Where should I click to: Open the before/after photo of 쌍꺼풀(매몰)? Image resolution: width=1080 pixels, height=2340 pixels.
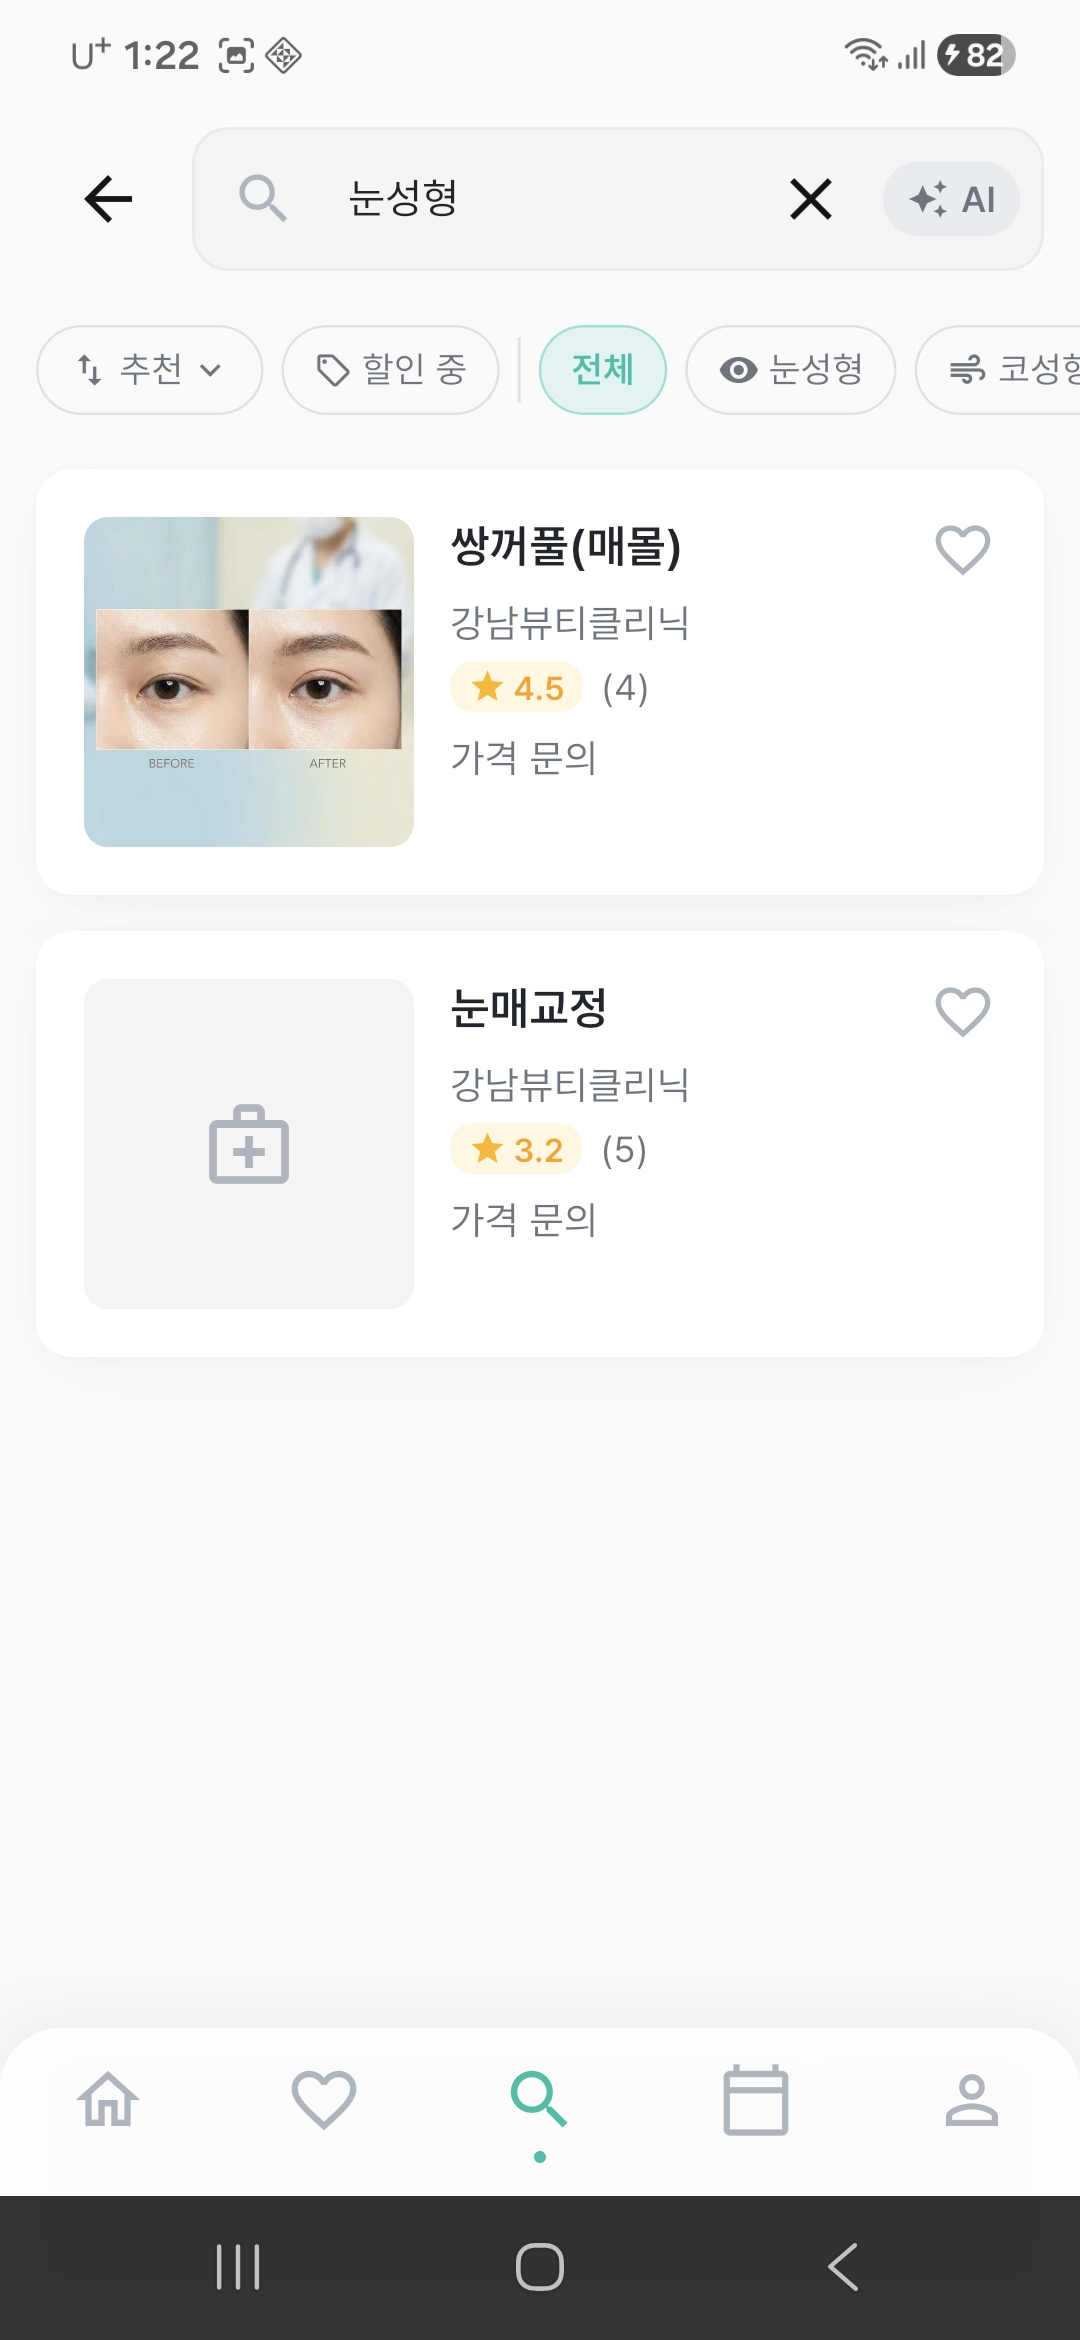tap(249, 681)
